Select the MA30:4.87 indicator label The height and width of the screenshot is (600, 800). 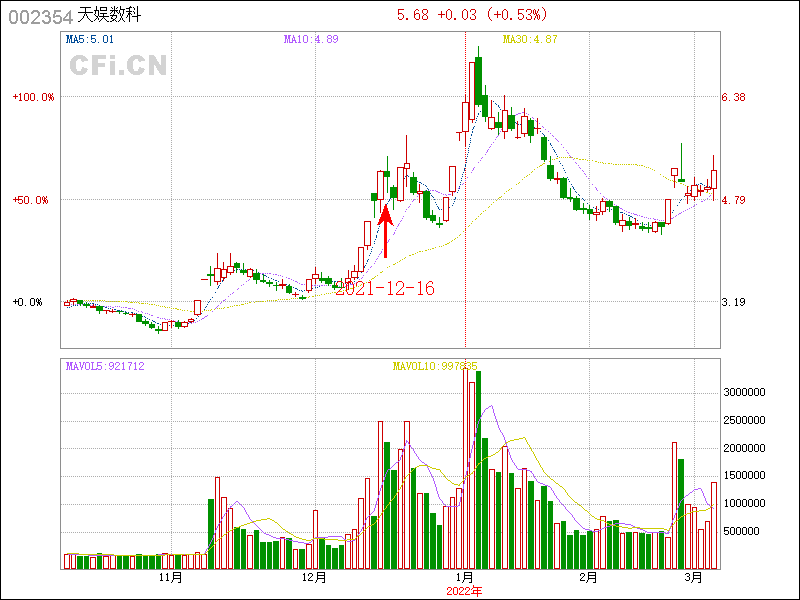(529, 40)
